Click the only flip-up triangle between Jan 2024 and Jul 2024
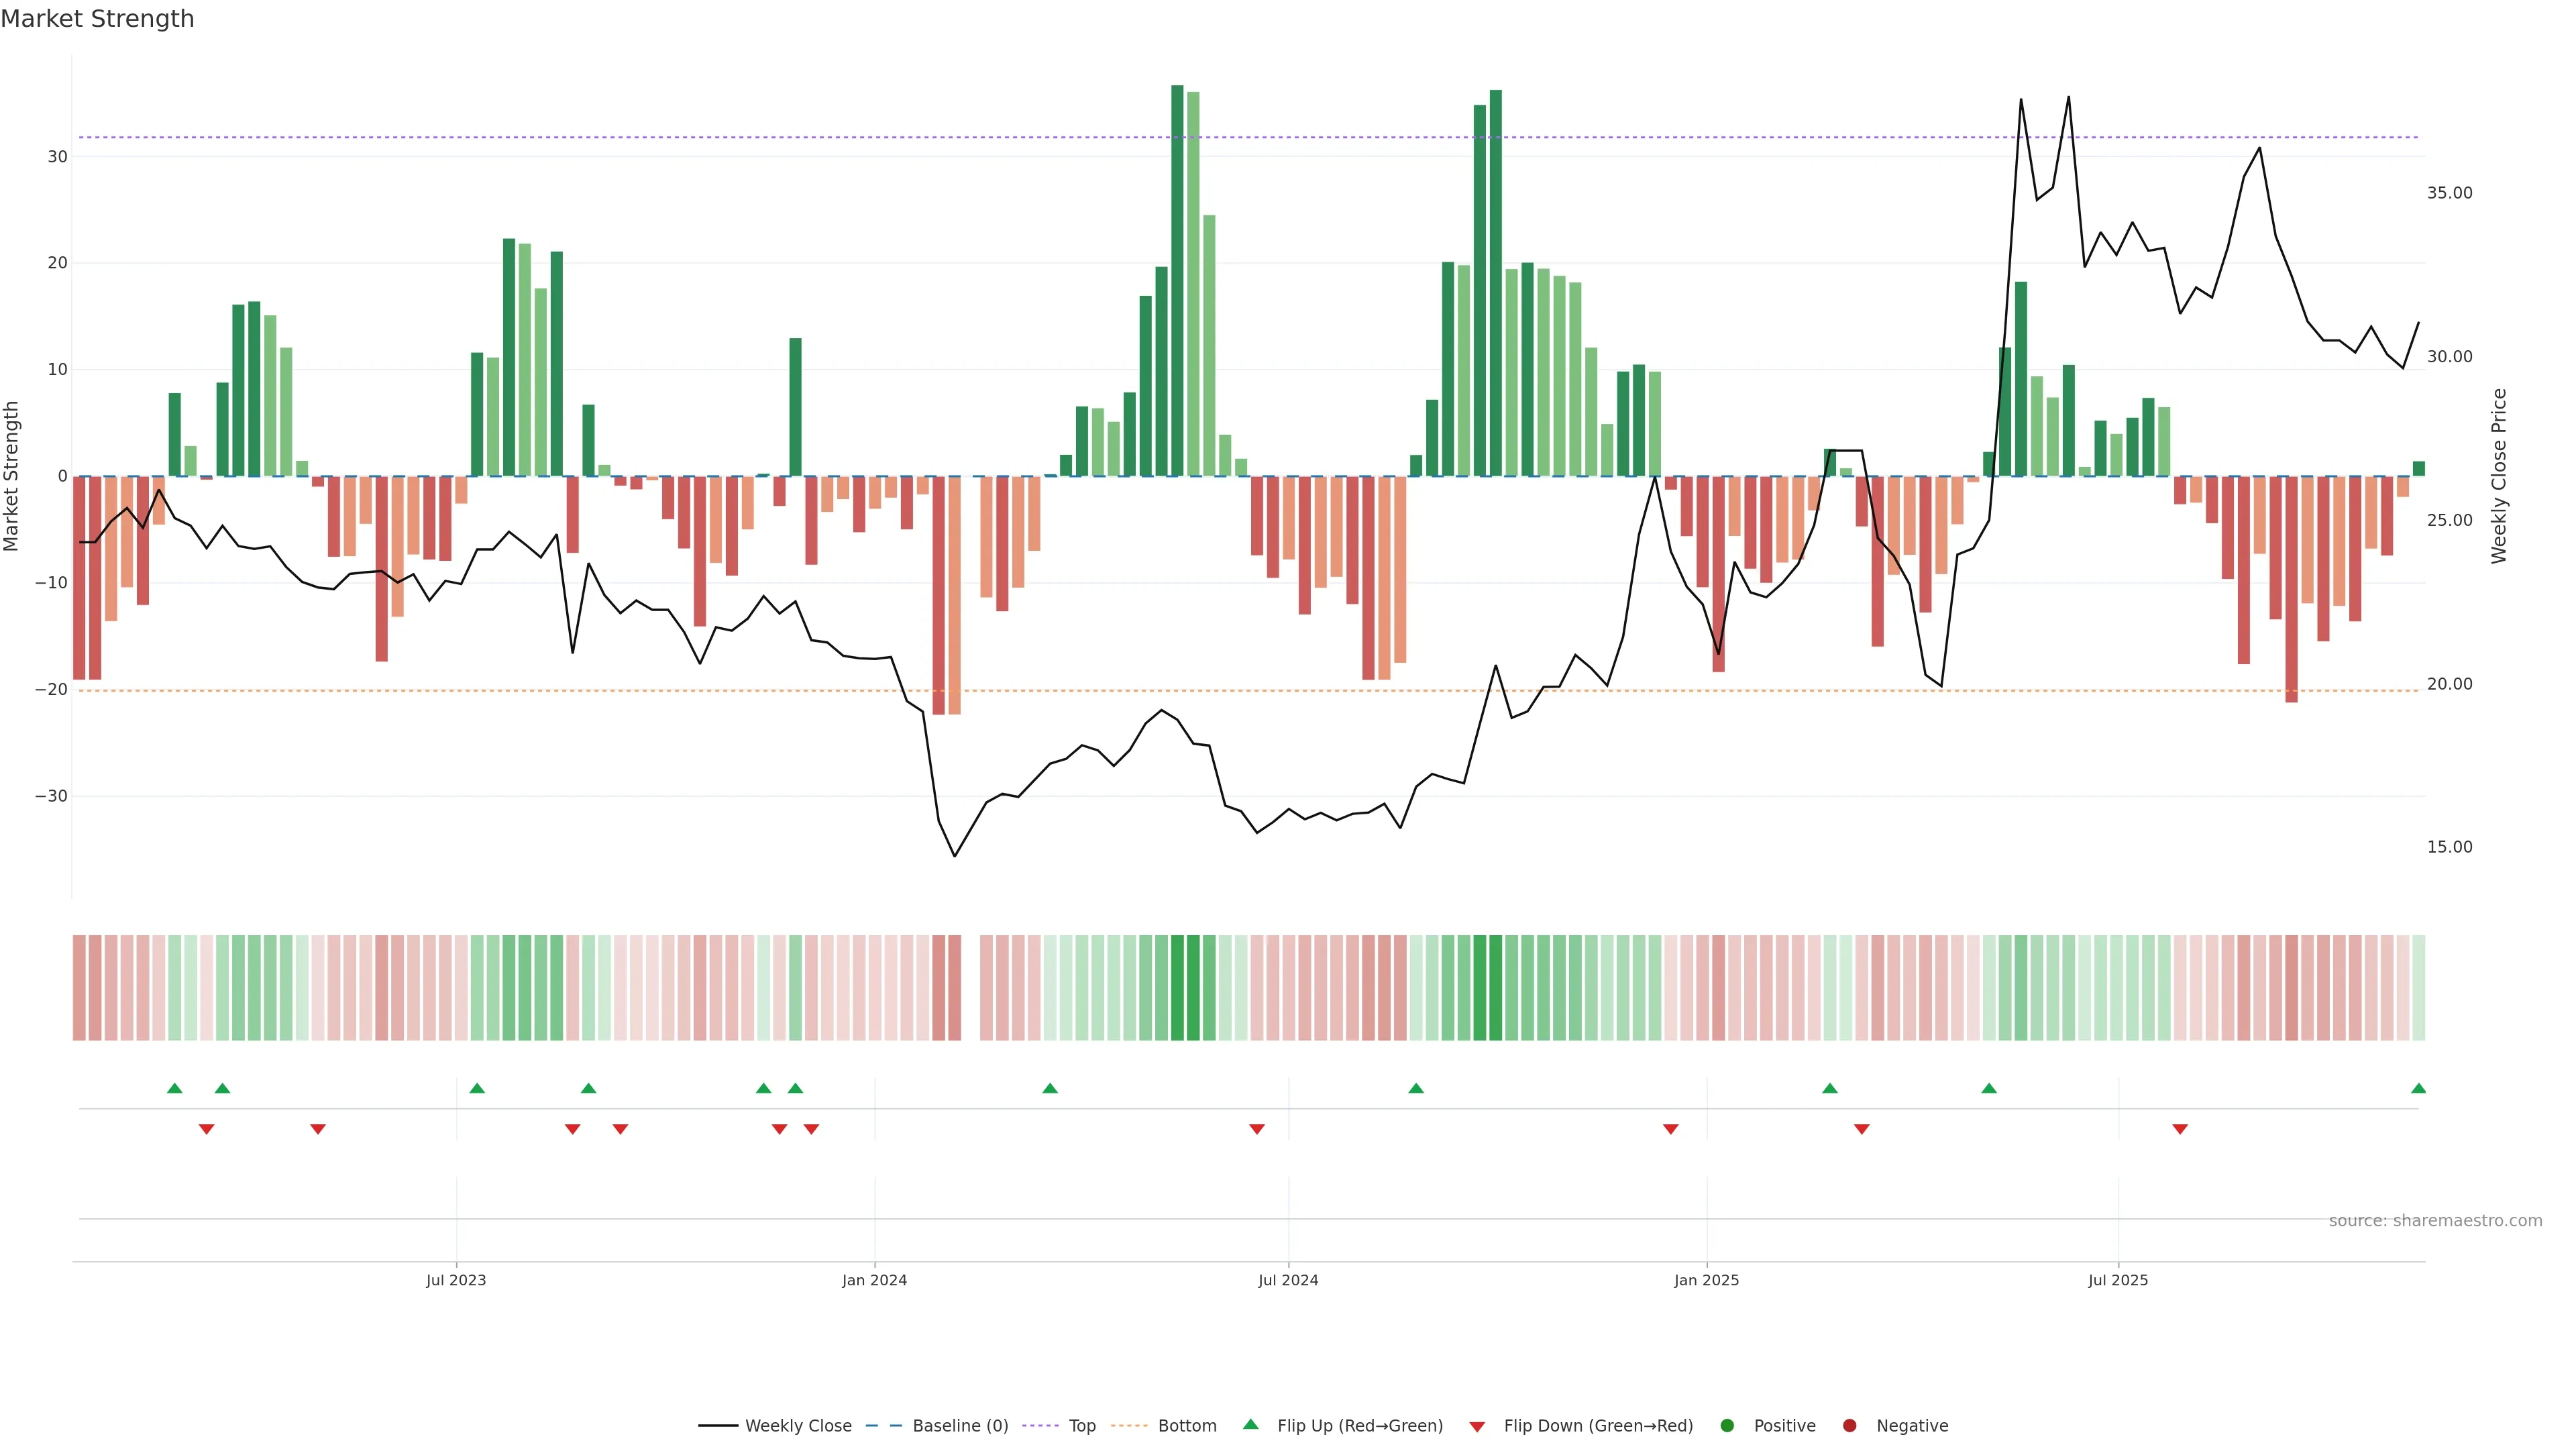Viewport: 2576px width, 1449px height. pyautogui.click(x=1050, y=1088)
